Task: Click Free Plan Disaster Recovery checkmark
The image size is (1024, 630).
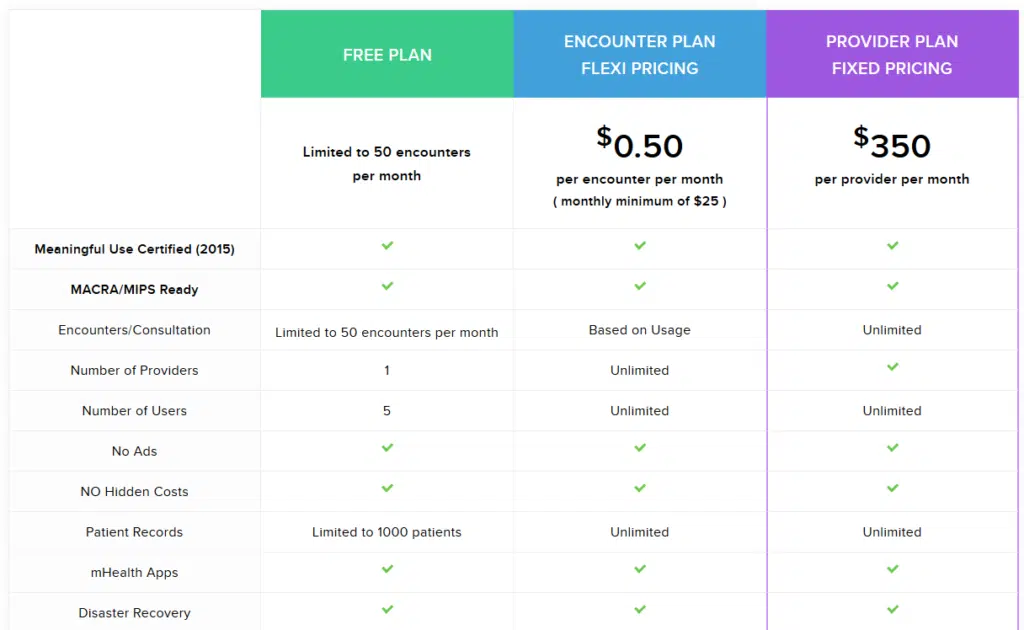Action: 387,609
